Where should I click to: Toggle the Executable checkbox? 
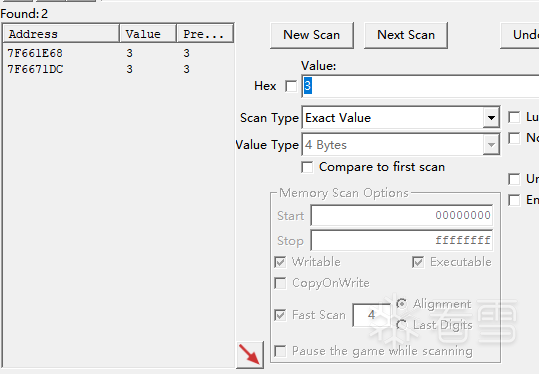pyautogui.click(x=418, y=262)
